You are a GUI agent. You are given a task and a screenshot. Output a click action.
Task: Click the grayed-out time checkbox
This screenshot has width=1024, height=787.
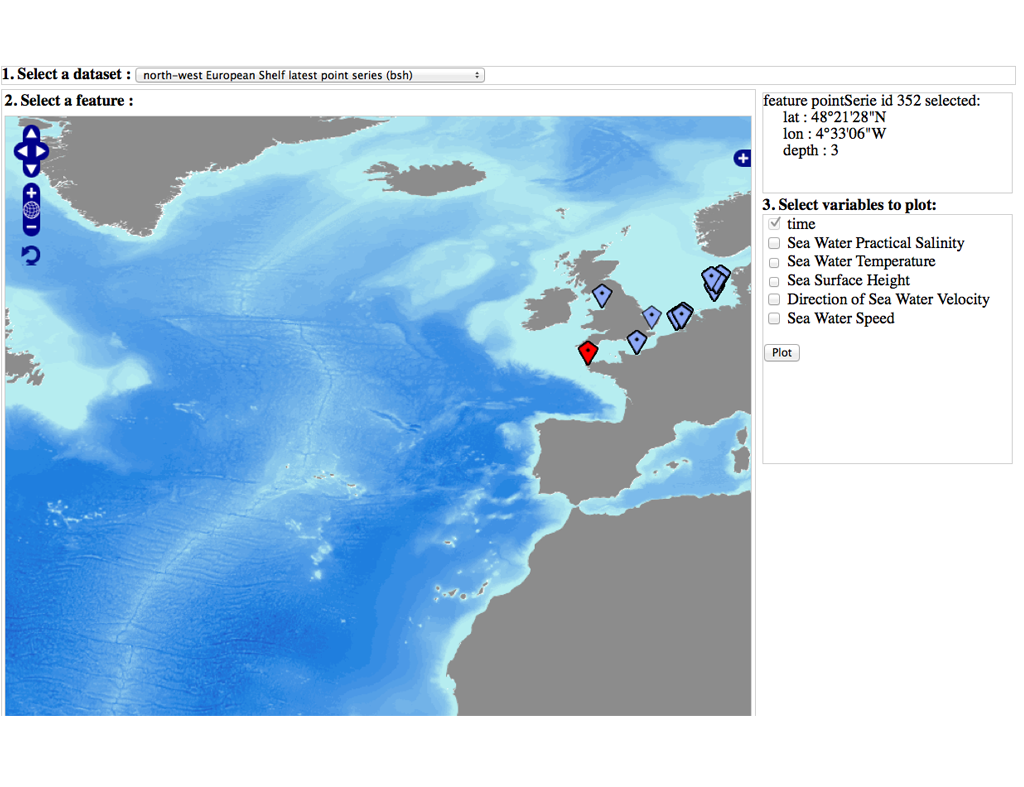click(x=774, y=224)
